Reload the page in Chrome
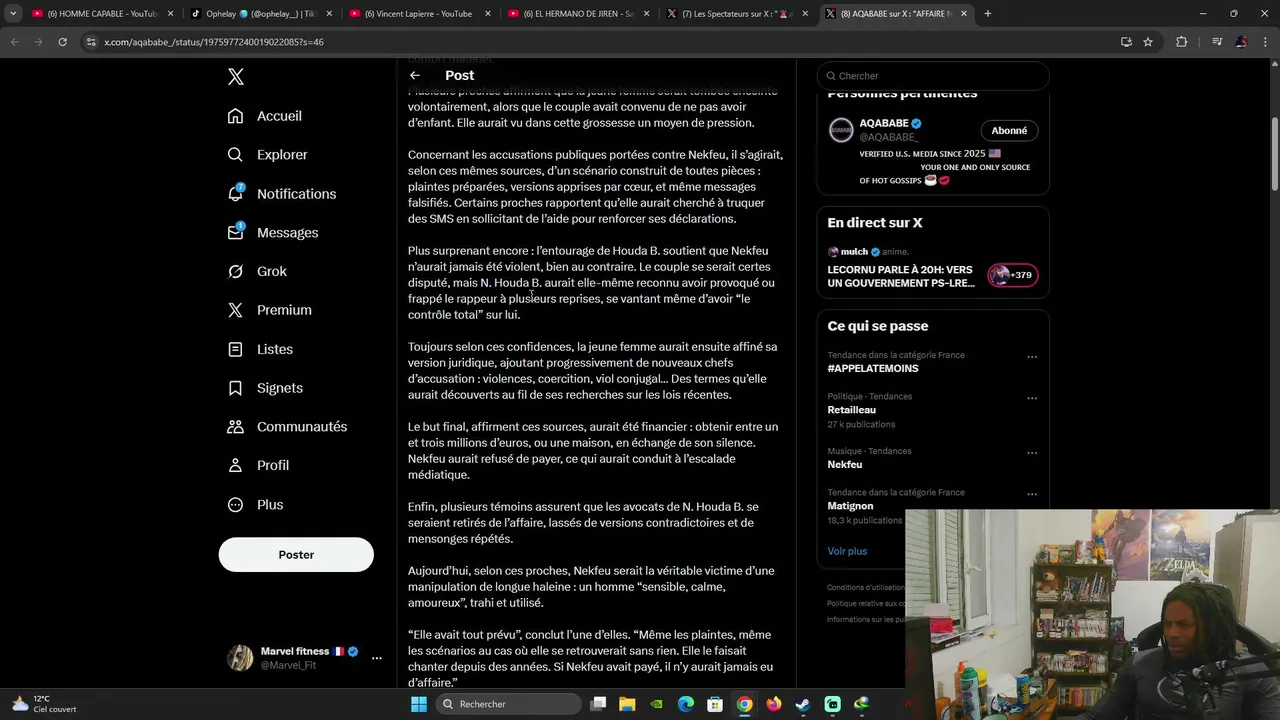The width and height of the screenshot is (1280, 720). tap(62, 42)
